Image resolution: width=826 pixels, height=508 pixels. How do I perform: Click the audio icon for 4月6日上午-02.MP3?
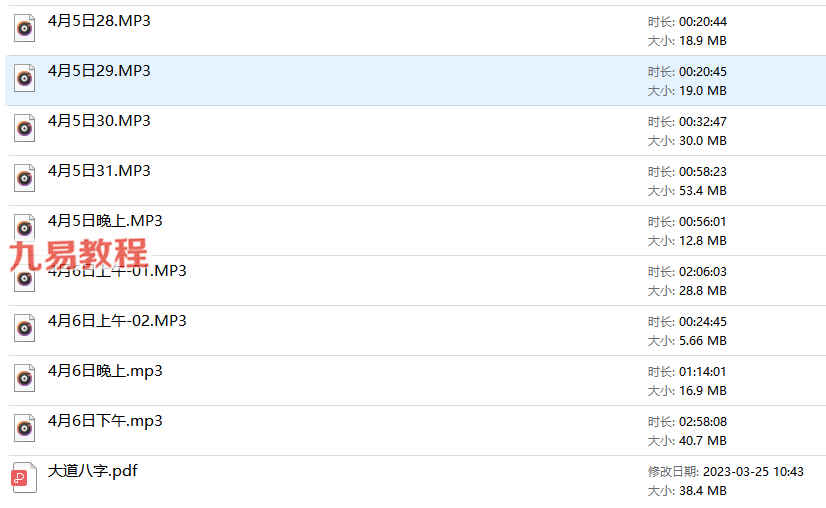pos(24,328)
